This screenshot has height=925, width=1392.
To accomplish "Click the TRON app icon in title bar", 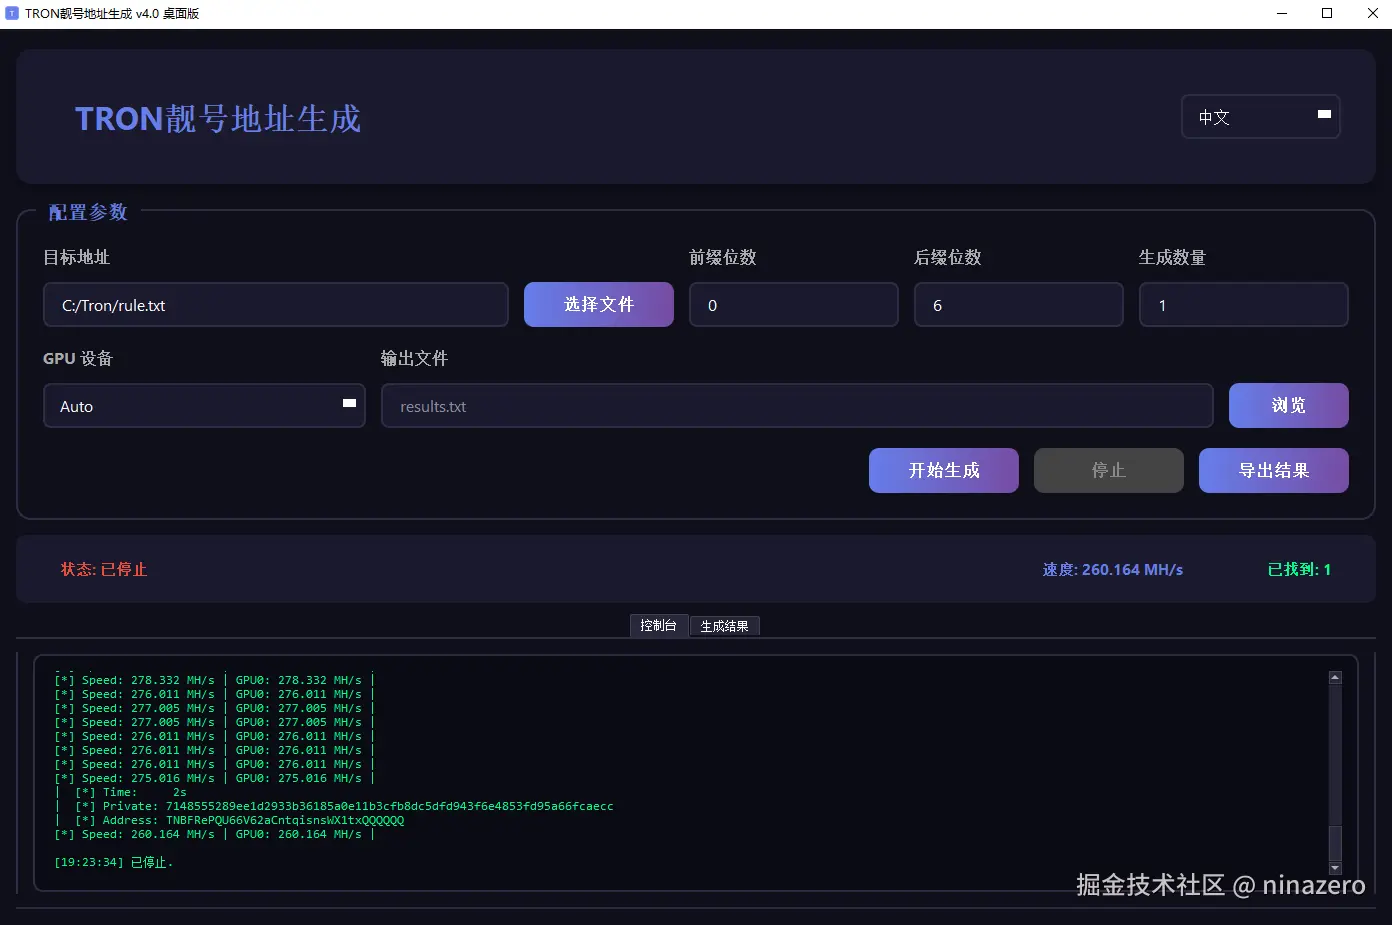I will pos(12,13).
